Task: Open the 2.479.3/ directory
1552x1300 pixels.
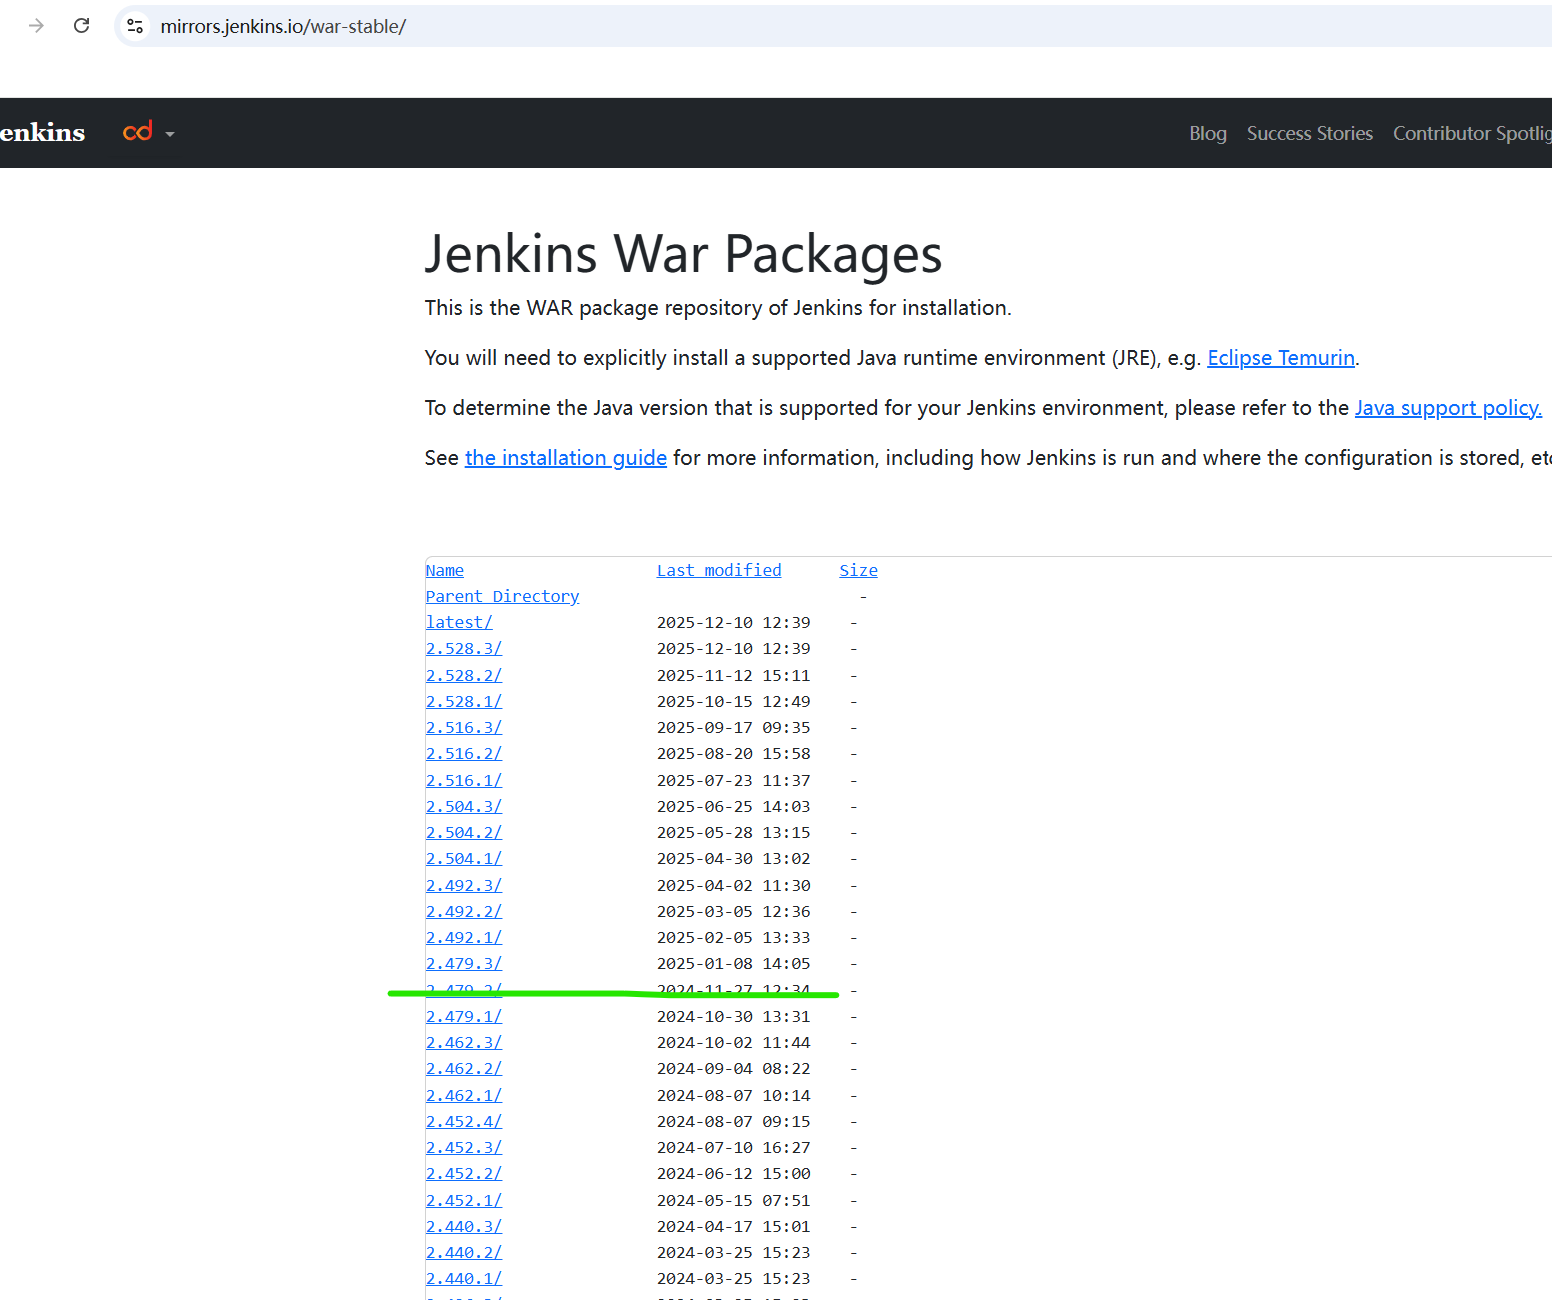Action: [x=464, y=963]
